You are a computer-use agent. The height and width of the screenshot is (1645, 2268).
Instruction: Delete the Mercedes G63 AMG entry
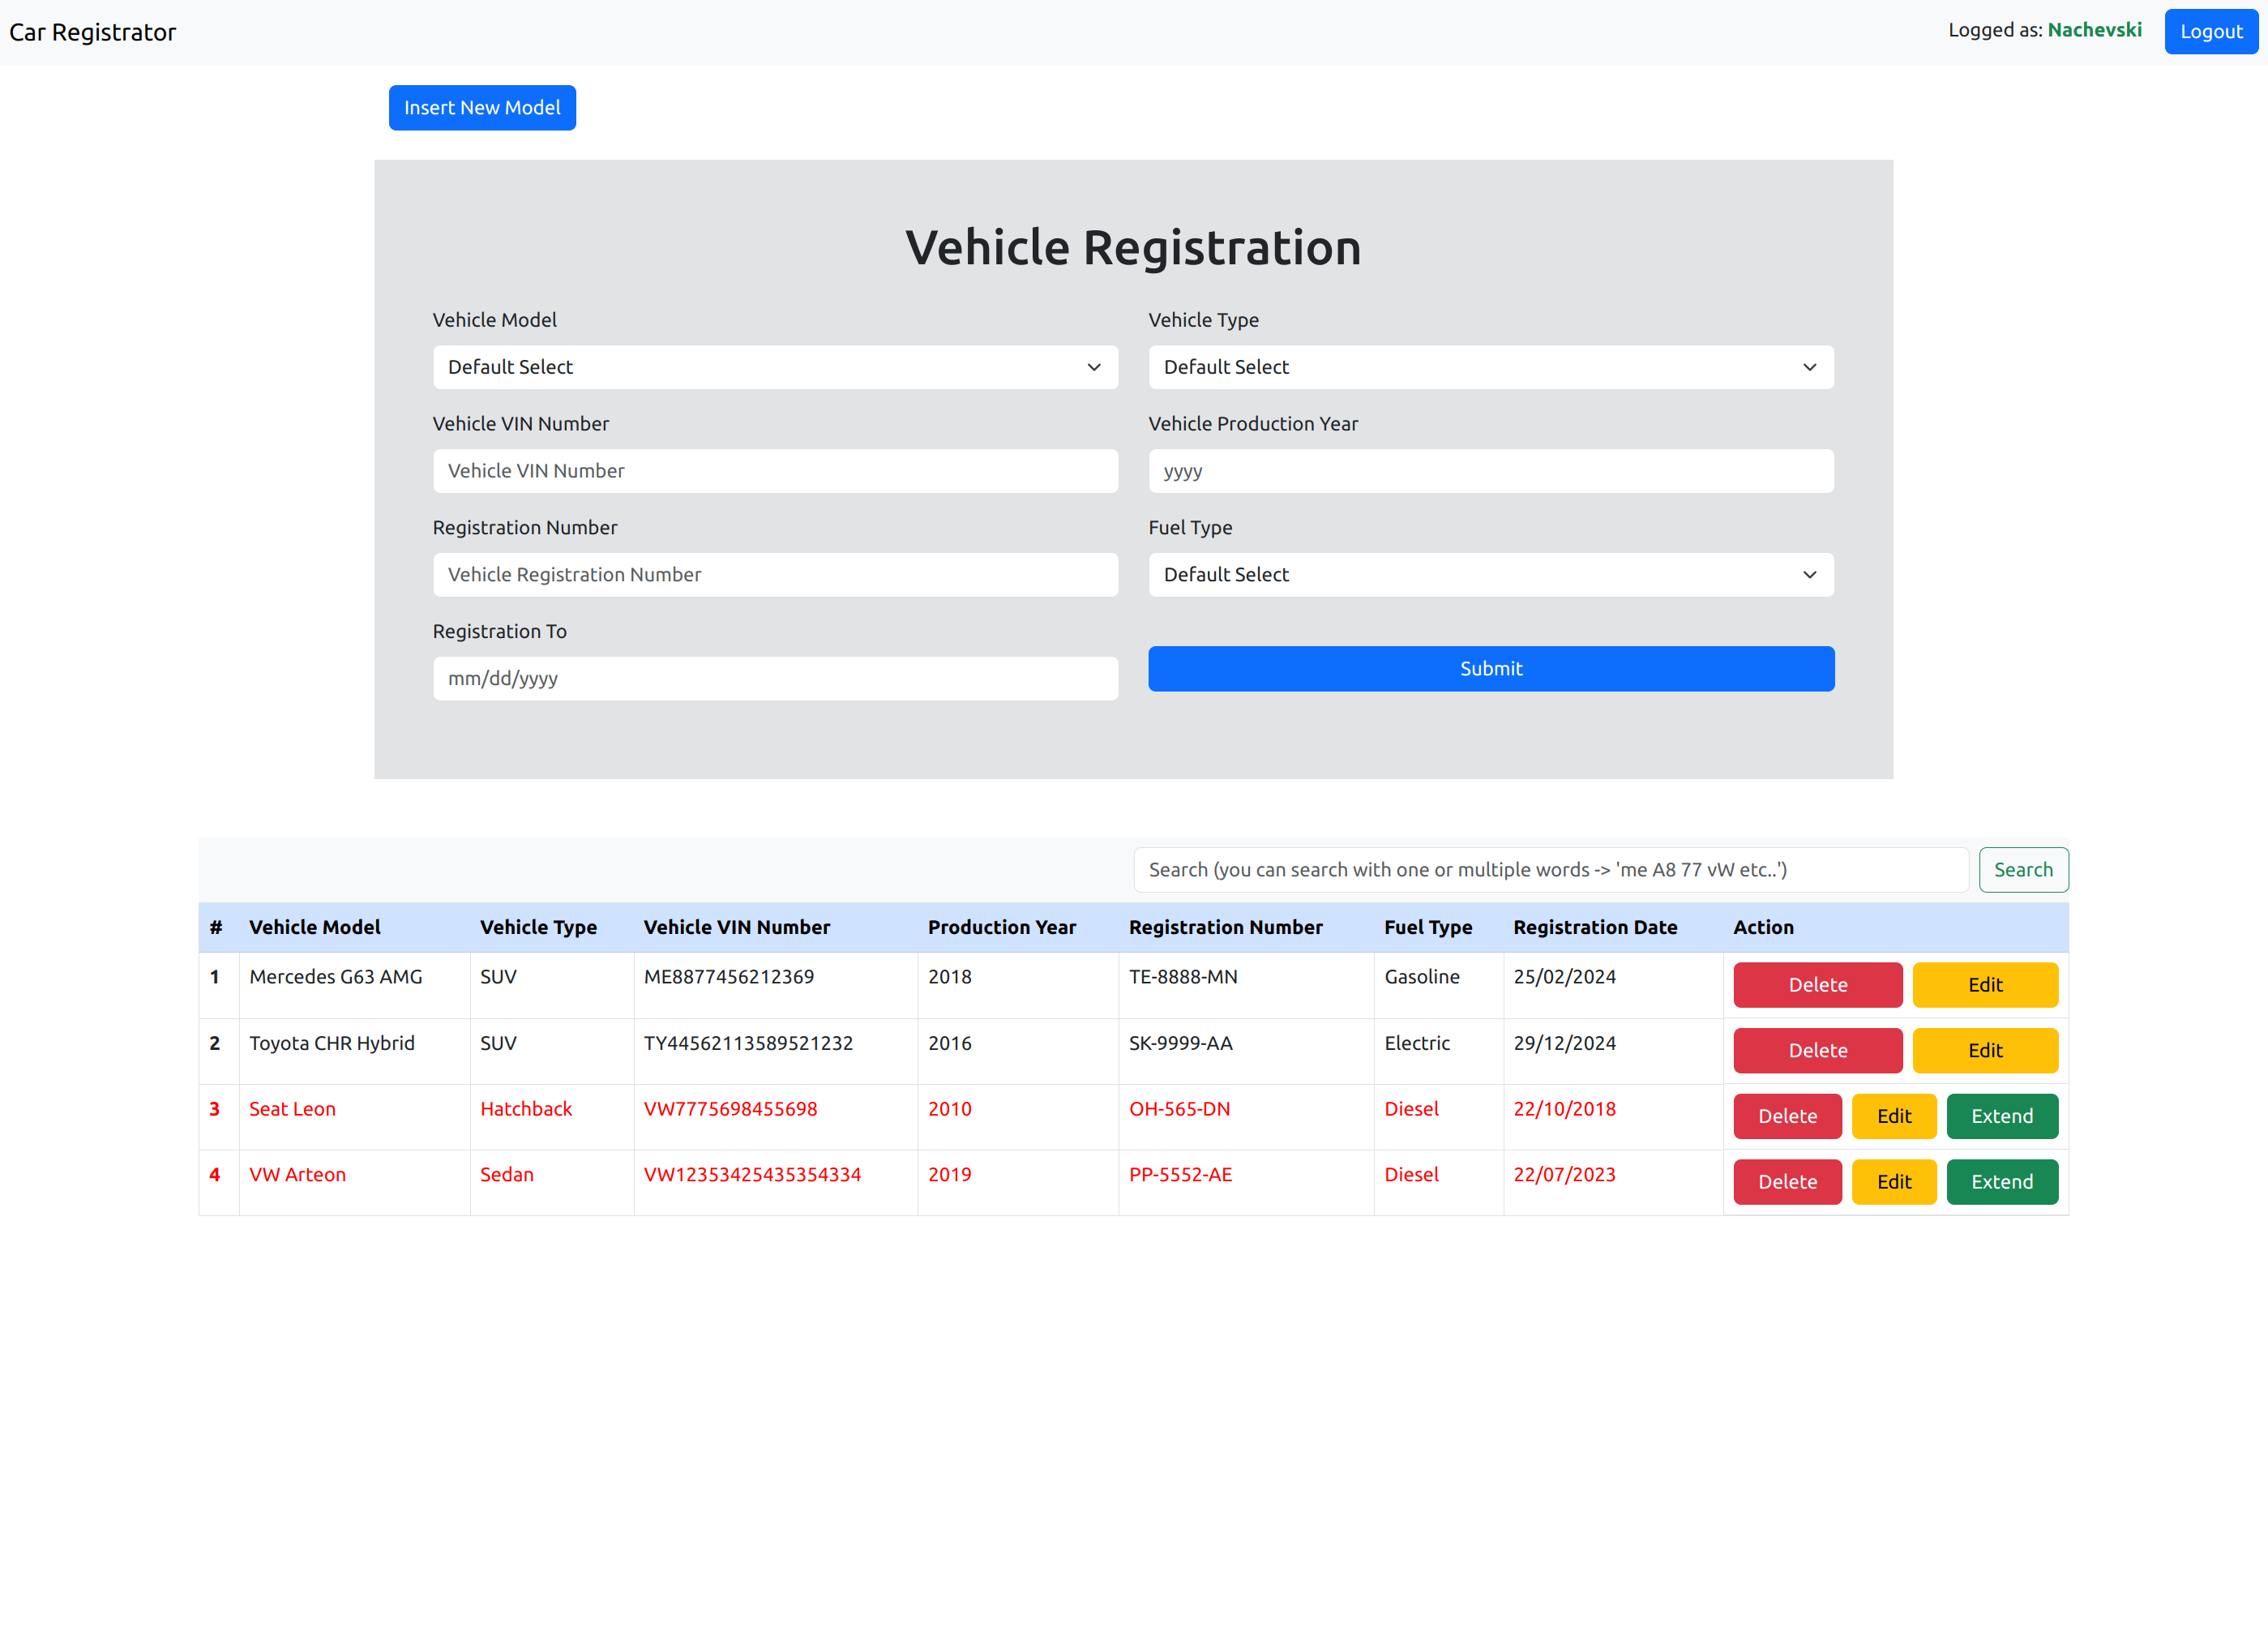(1817, 984)
